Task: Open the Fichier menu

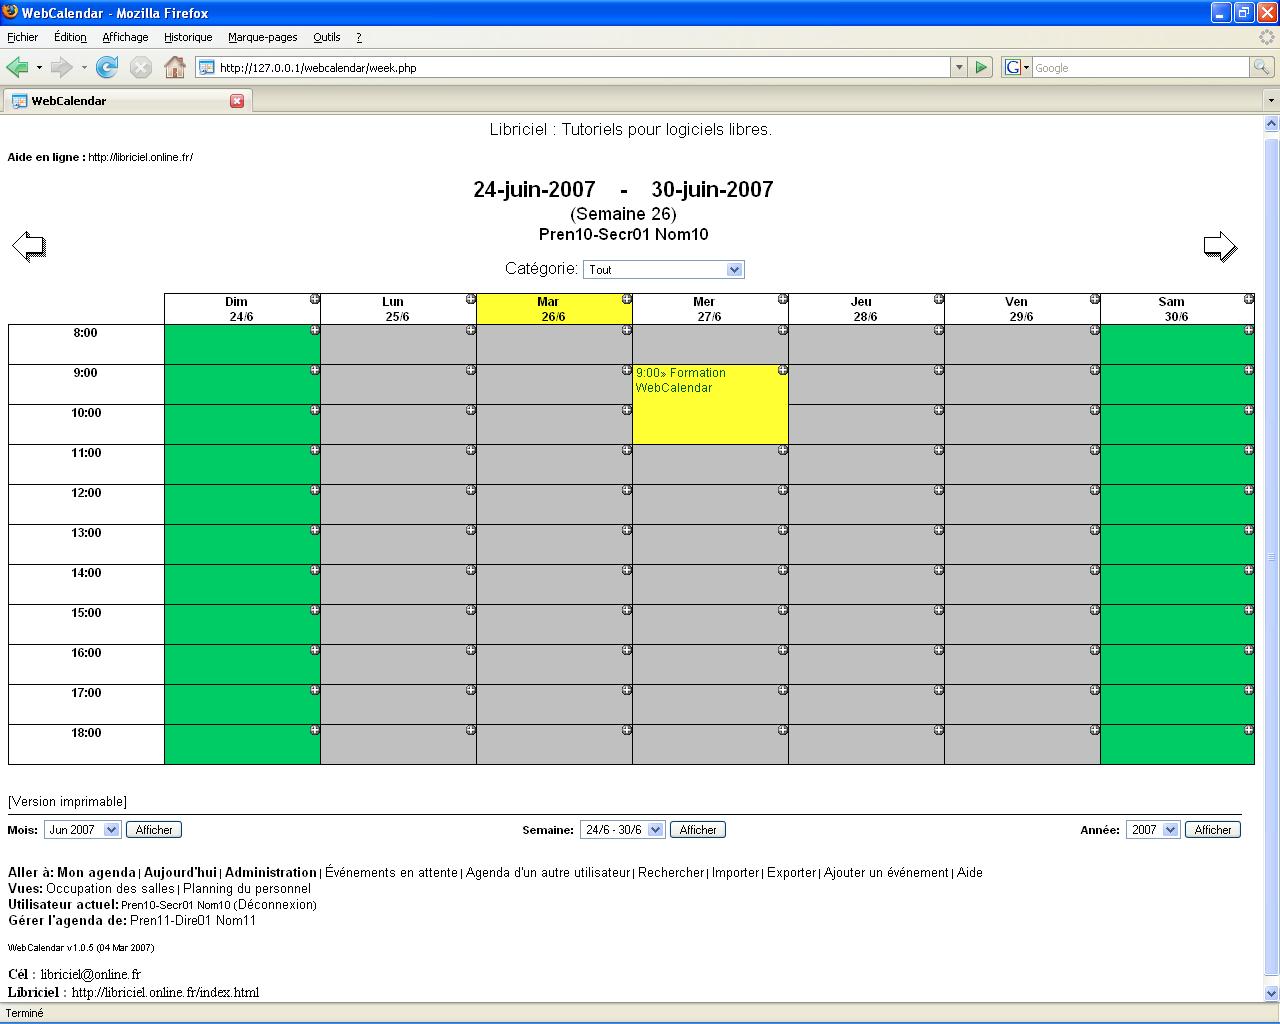Action: pos(22,37)
